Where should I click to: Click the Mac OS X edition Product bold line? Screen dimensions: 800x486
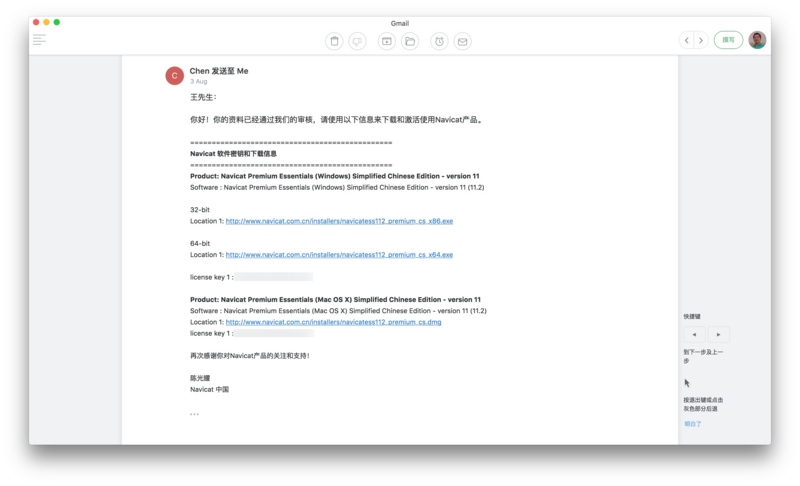click(335, 299)
